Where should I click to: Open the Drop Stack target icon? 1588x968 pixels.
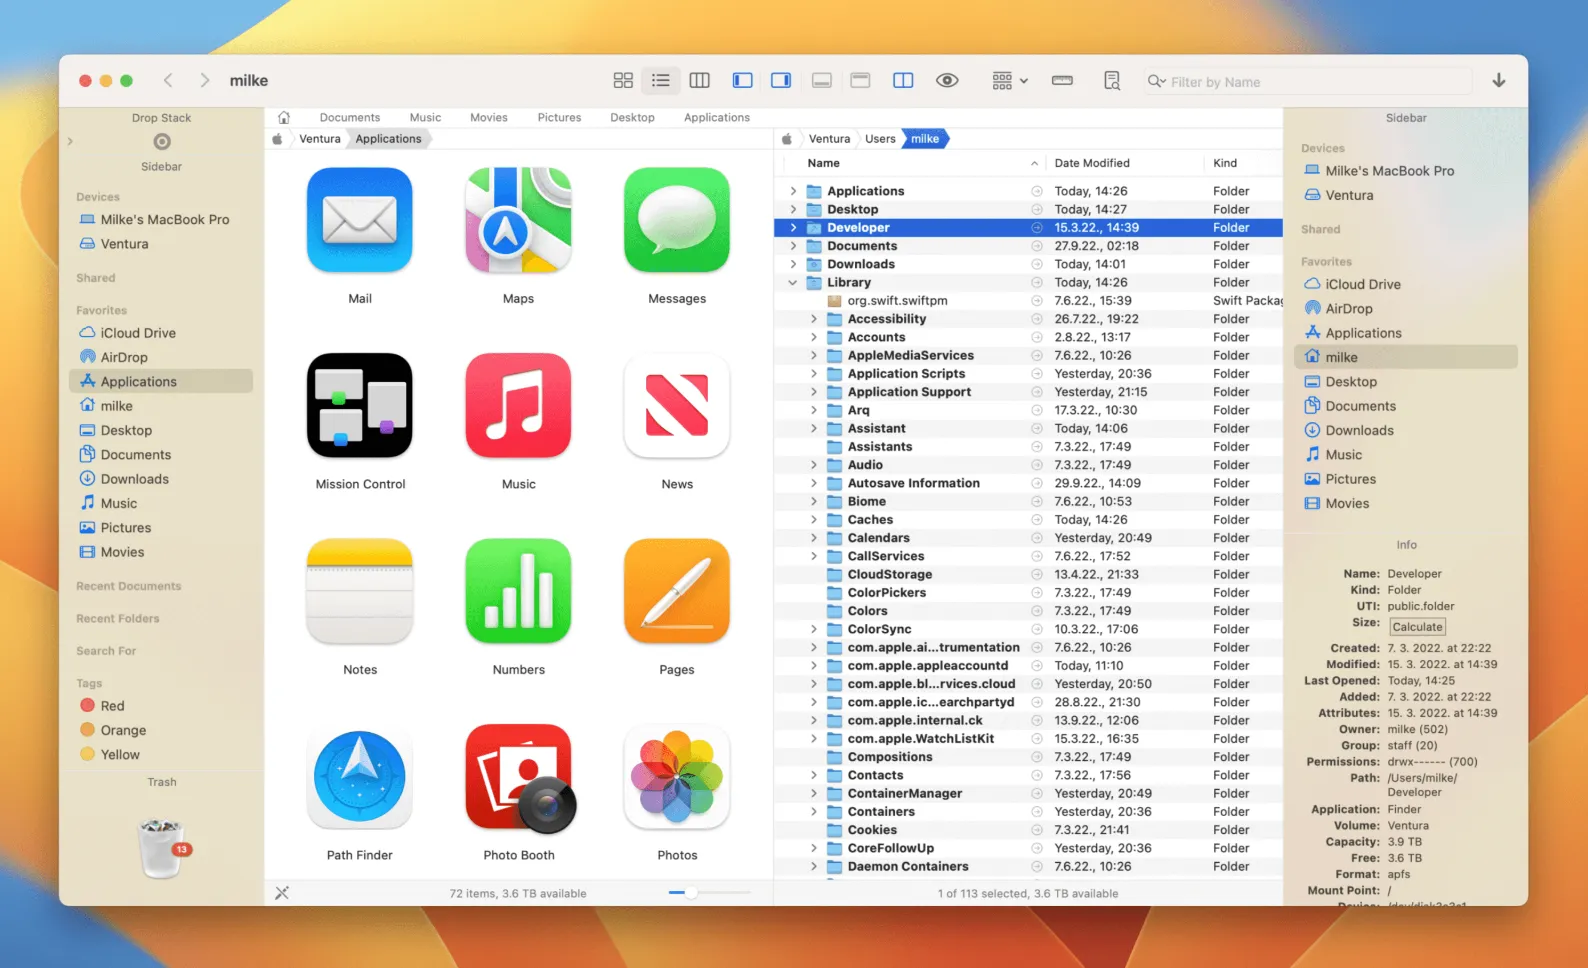pyautogui.click(x=162, y=142)
